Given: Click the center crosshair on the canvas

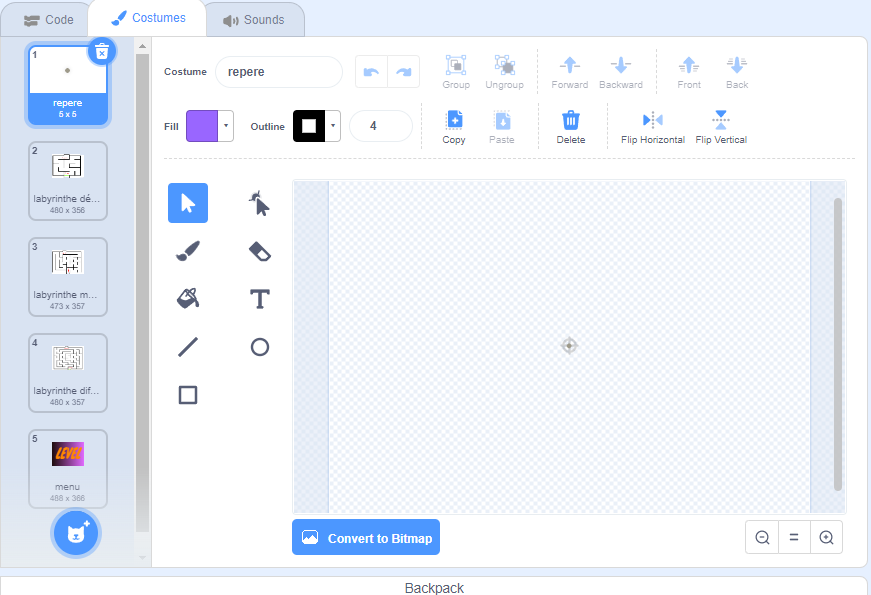Looking at the screenshot, I should pos(569,346).
